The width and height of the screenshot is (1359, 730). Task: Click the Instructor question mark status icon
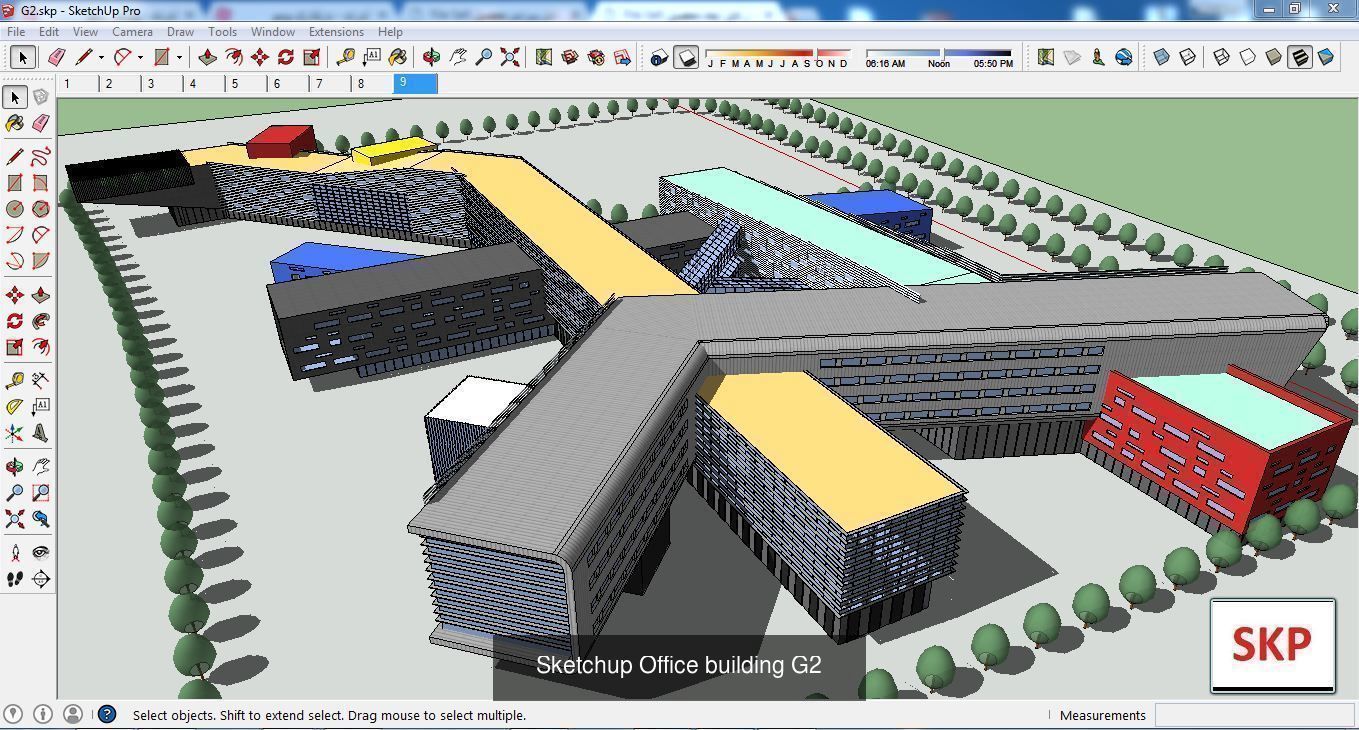click(x=107, y=714)
